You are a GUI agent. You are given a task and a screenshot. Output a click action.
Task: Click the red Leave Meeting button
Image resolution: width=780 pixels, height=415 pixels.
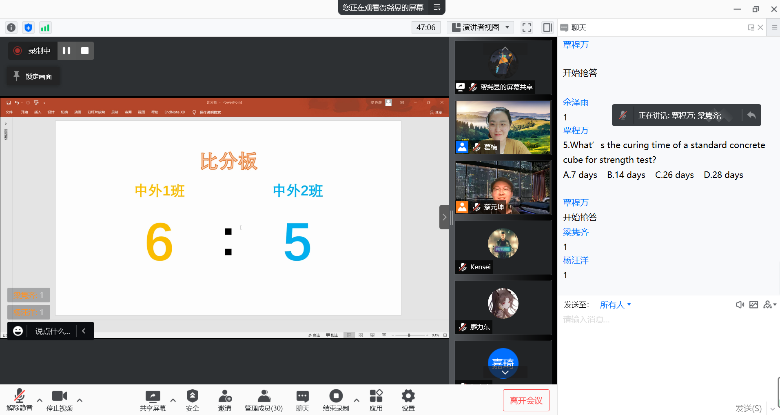526,400
